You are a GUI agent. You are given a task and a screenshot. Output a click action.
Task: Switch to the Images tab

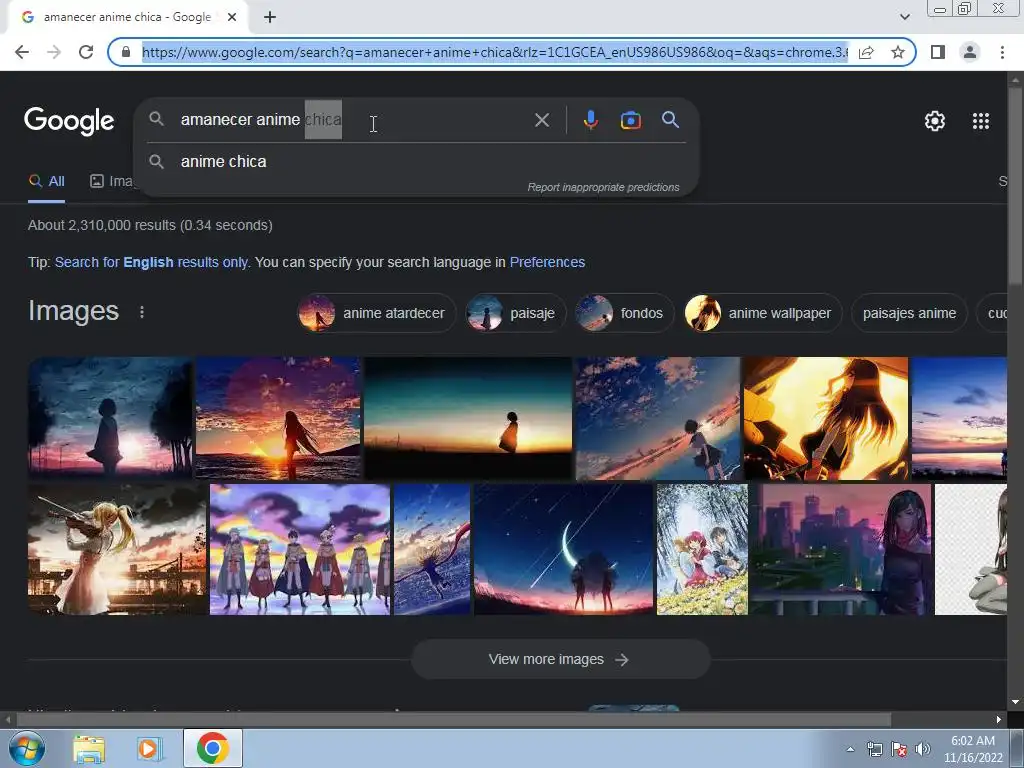pyautogui.click(x=112, y=182)
